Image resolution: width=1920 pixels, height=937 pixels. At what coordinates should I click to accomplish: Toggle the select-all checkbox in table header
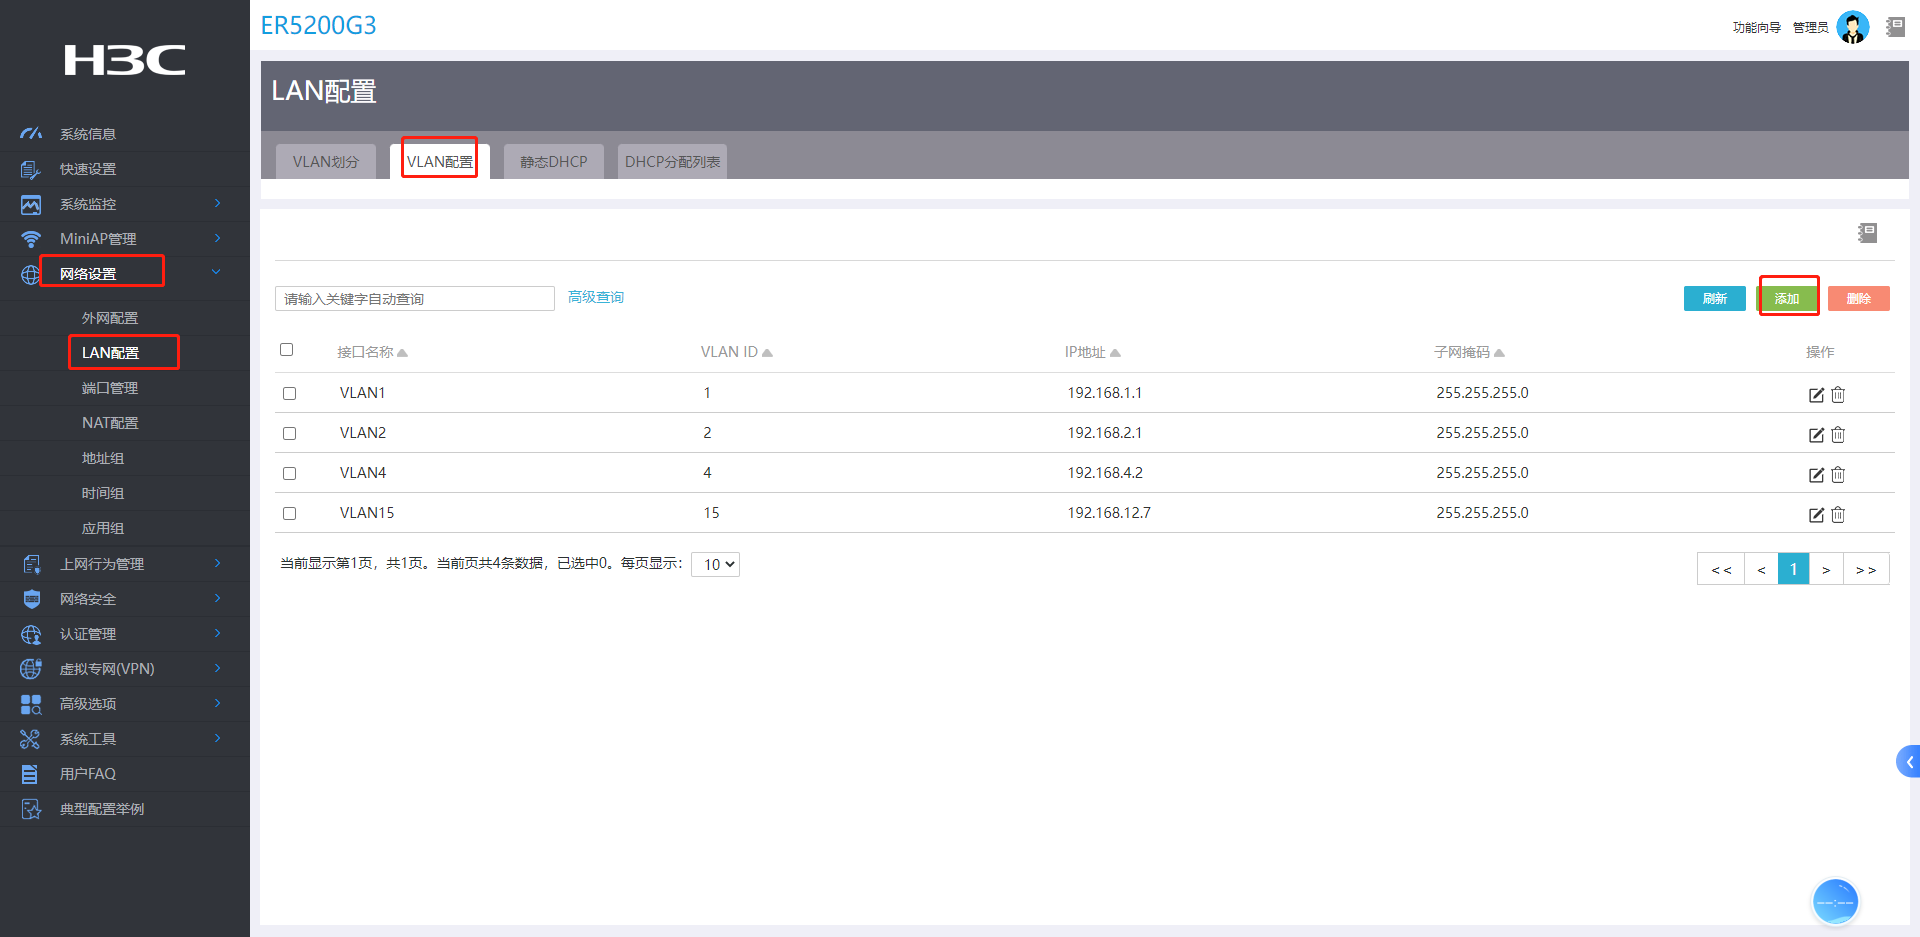tap(287, 350)
